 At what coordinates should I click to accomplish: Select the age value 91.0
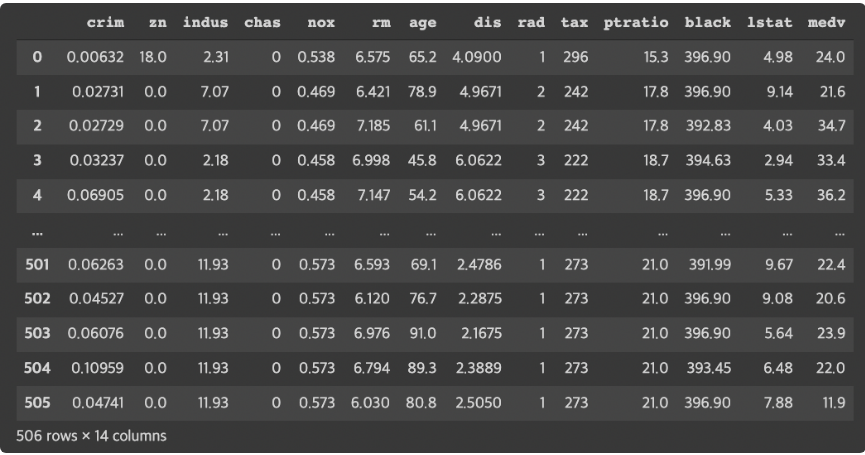pyautogui.click(x=423, y=333)
